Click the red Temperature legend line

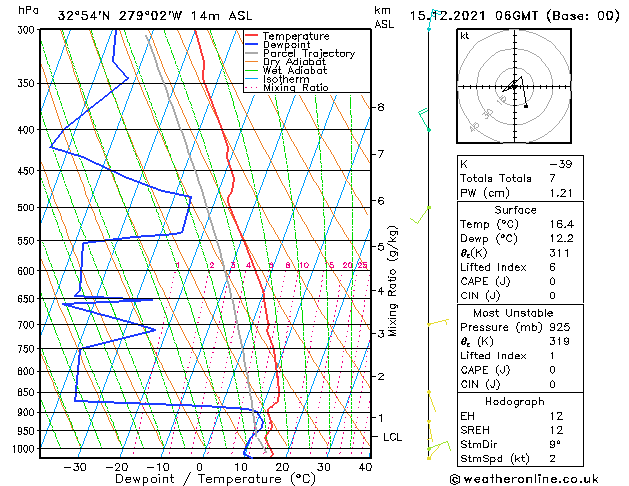pos(252,36)
